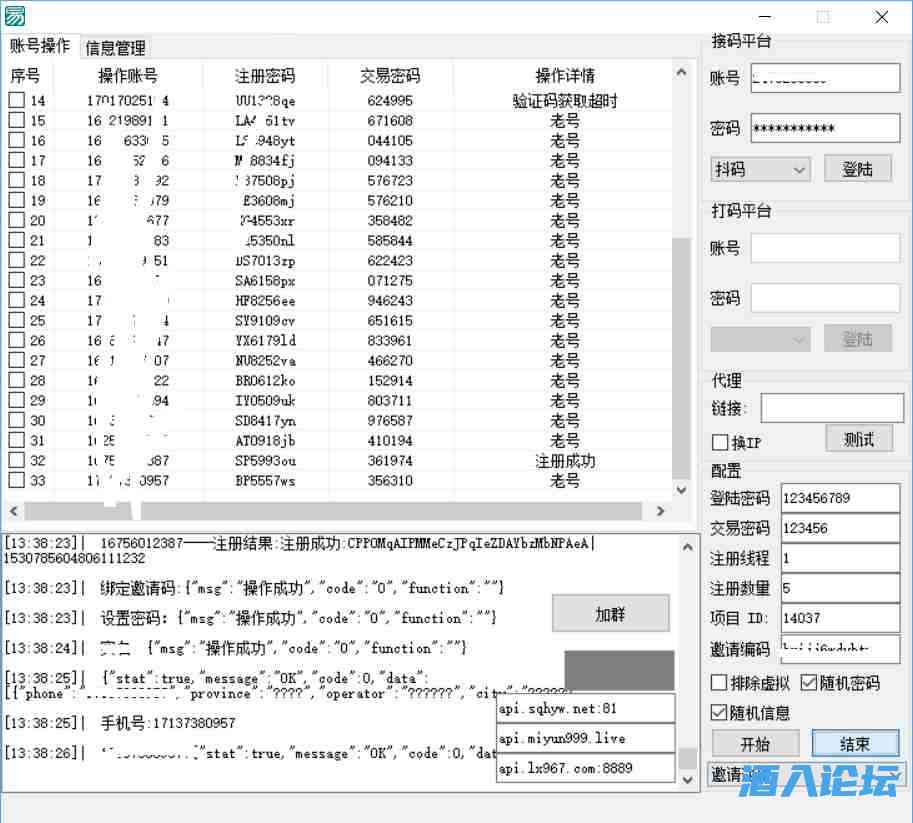Open the 抖码 platform dropdown
Screen dimensions: 913x823
pyautogui.click(x=760, y=169)
